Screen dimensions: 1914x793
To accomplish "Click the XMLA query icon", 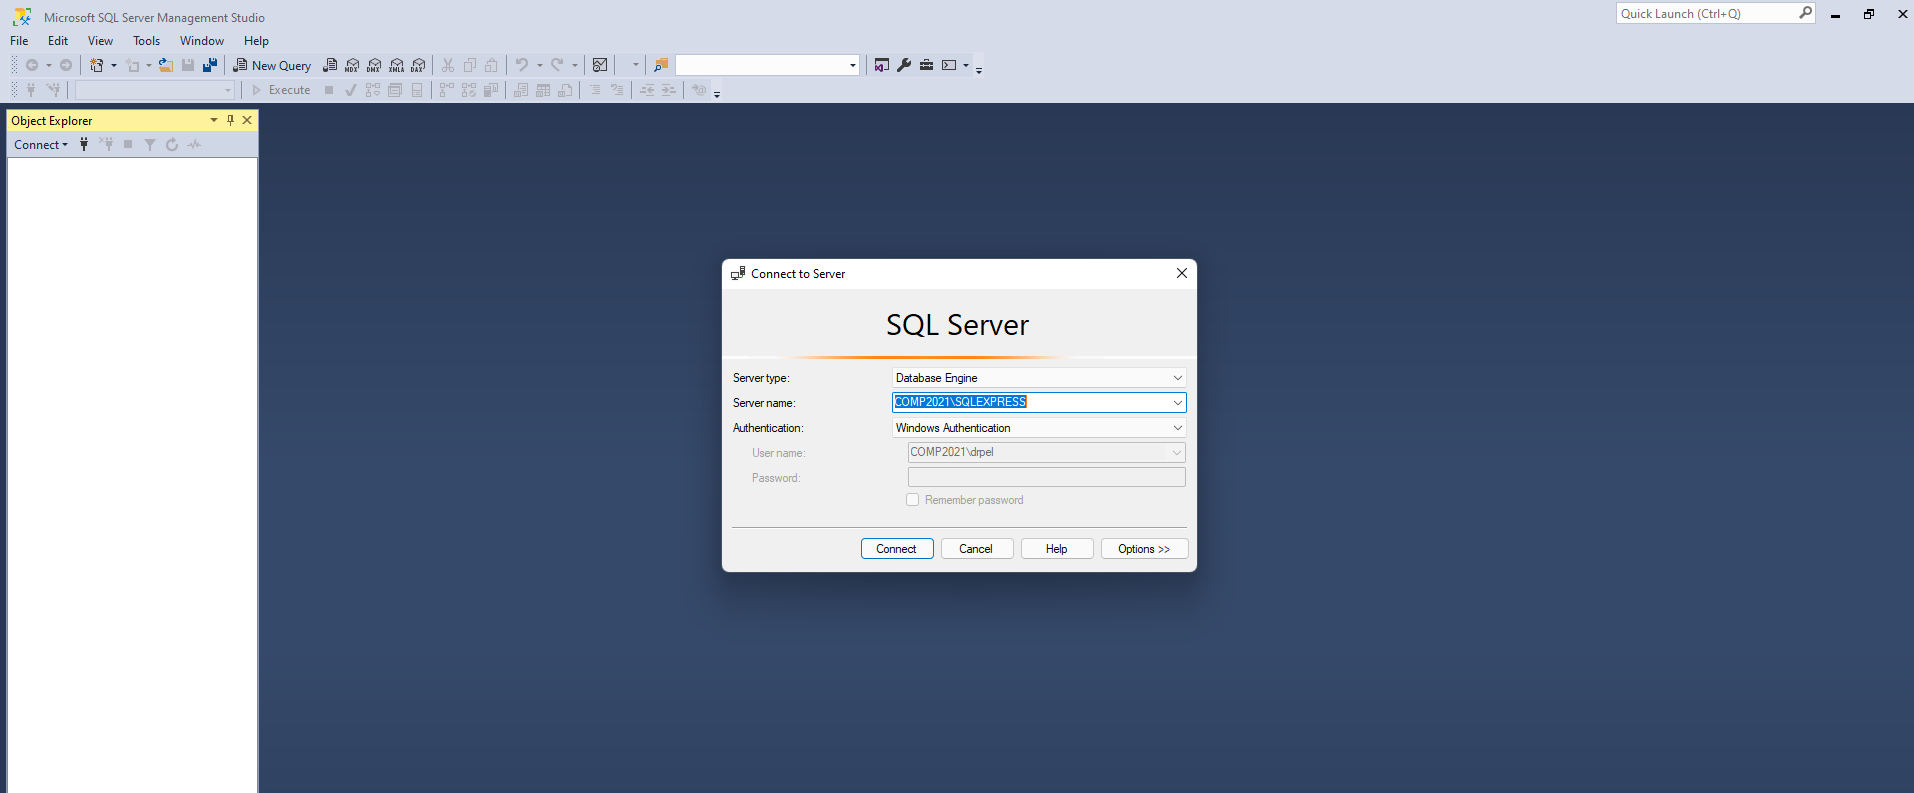I will 397,65.
